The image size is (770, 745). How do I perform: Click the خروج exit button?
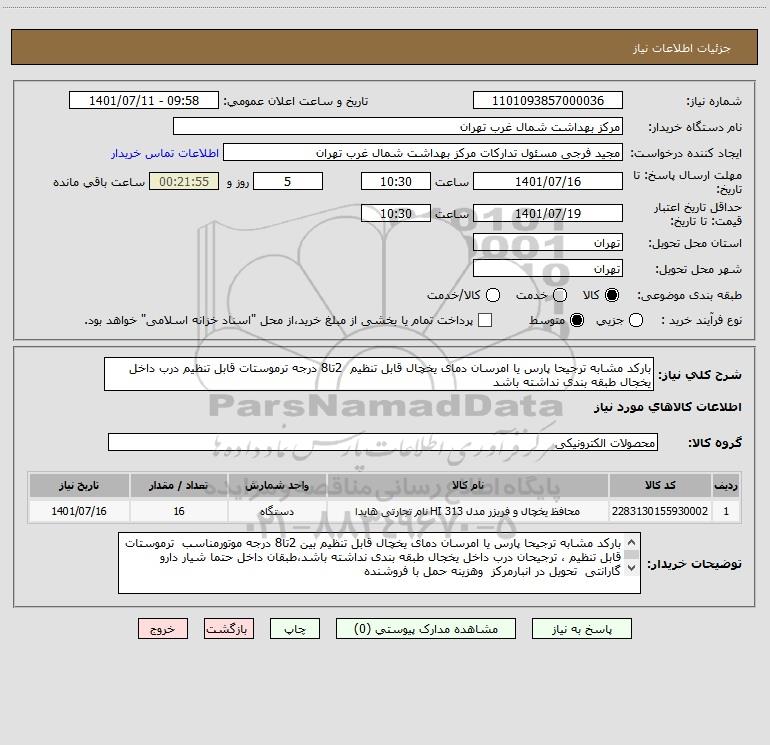click(163, 629)
